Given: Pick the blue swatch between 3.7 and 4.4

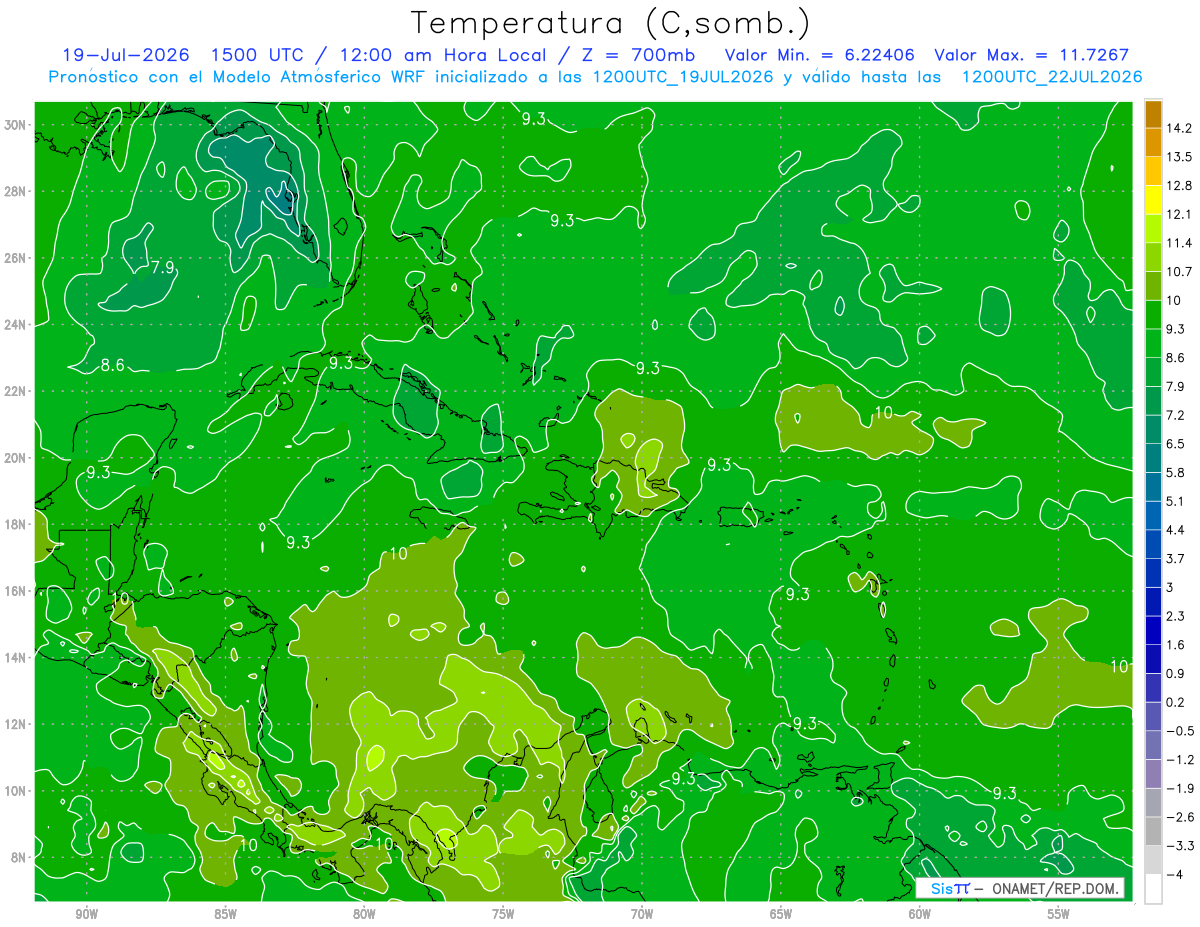Looking at the screenshot, I should pos(1153,544).
